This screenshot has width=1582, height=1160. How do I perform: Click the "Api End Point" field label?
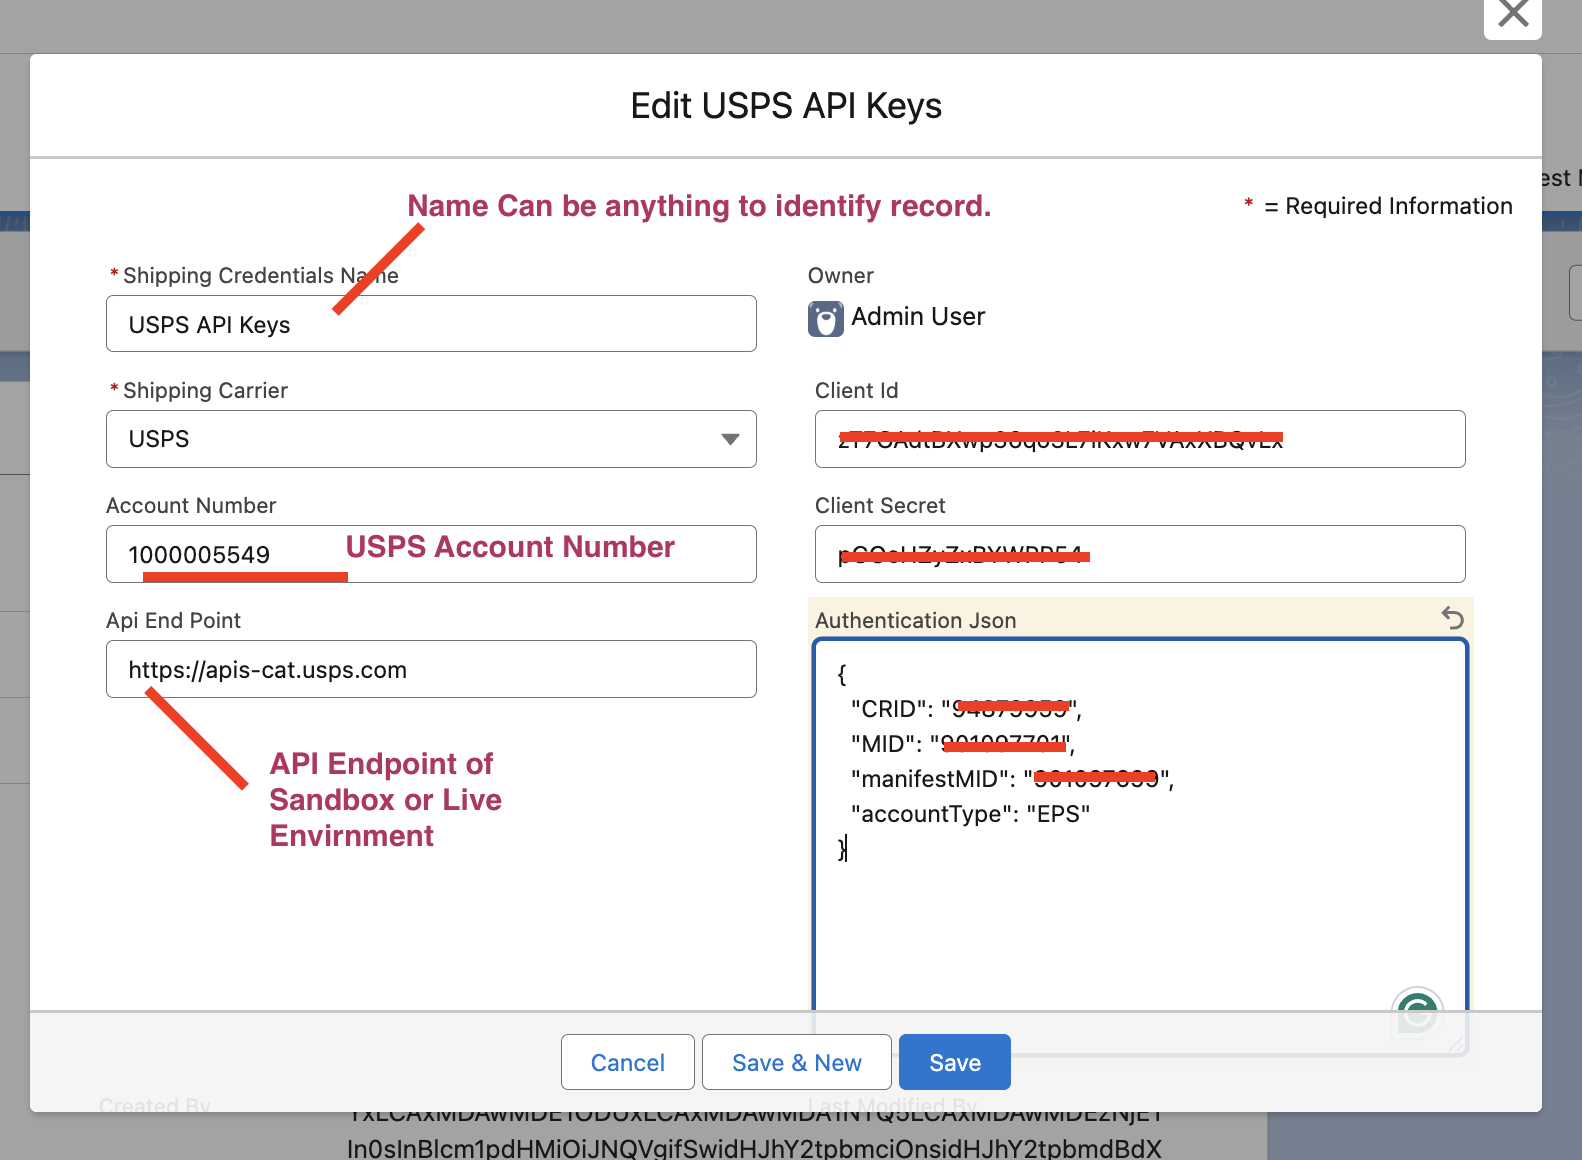coord(174,621)
